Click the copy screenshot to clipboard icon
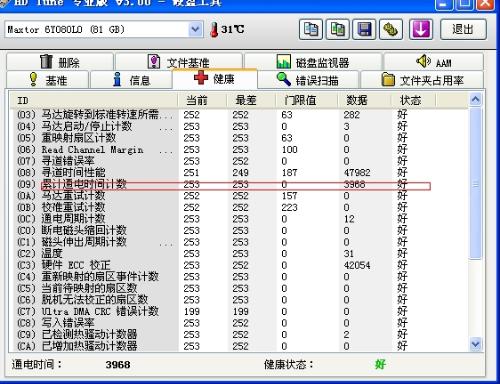This screenshot has height=384, width=500. coord(337,29)
